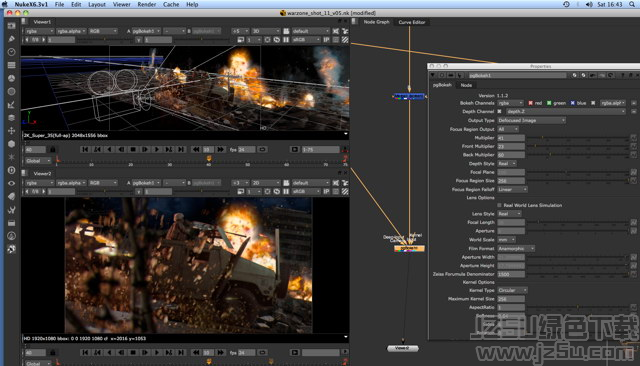This screenshot has width=640, height=366.
Task: Open the Viewer1 Global range dropdown
Action: pyautogui.click(x=38, y=161)
